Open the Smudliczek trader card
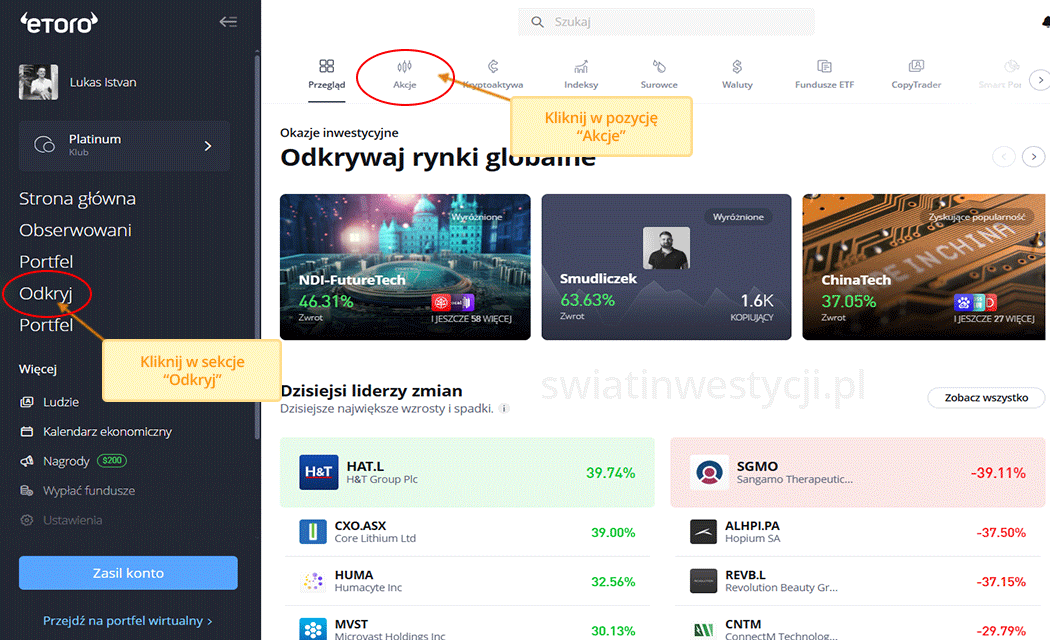1050x640 pixels. [x=666, y=267]
